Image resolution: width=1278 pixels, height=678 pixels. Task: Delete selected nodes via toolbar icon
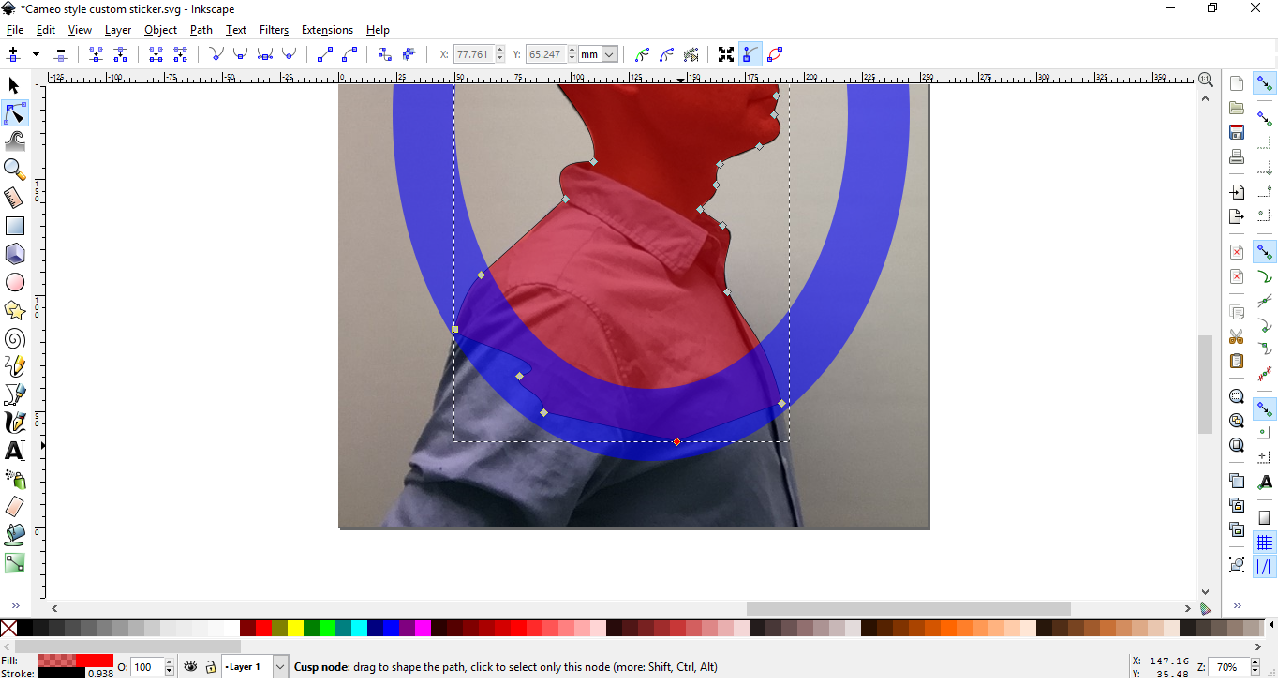click(x=60, y=54)
